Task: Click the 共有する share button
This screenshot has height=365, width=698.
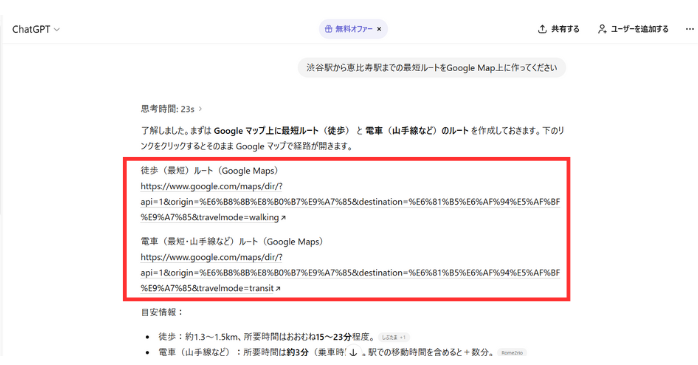Action: (559, 29)
